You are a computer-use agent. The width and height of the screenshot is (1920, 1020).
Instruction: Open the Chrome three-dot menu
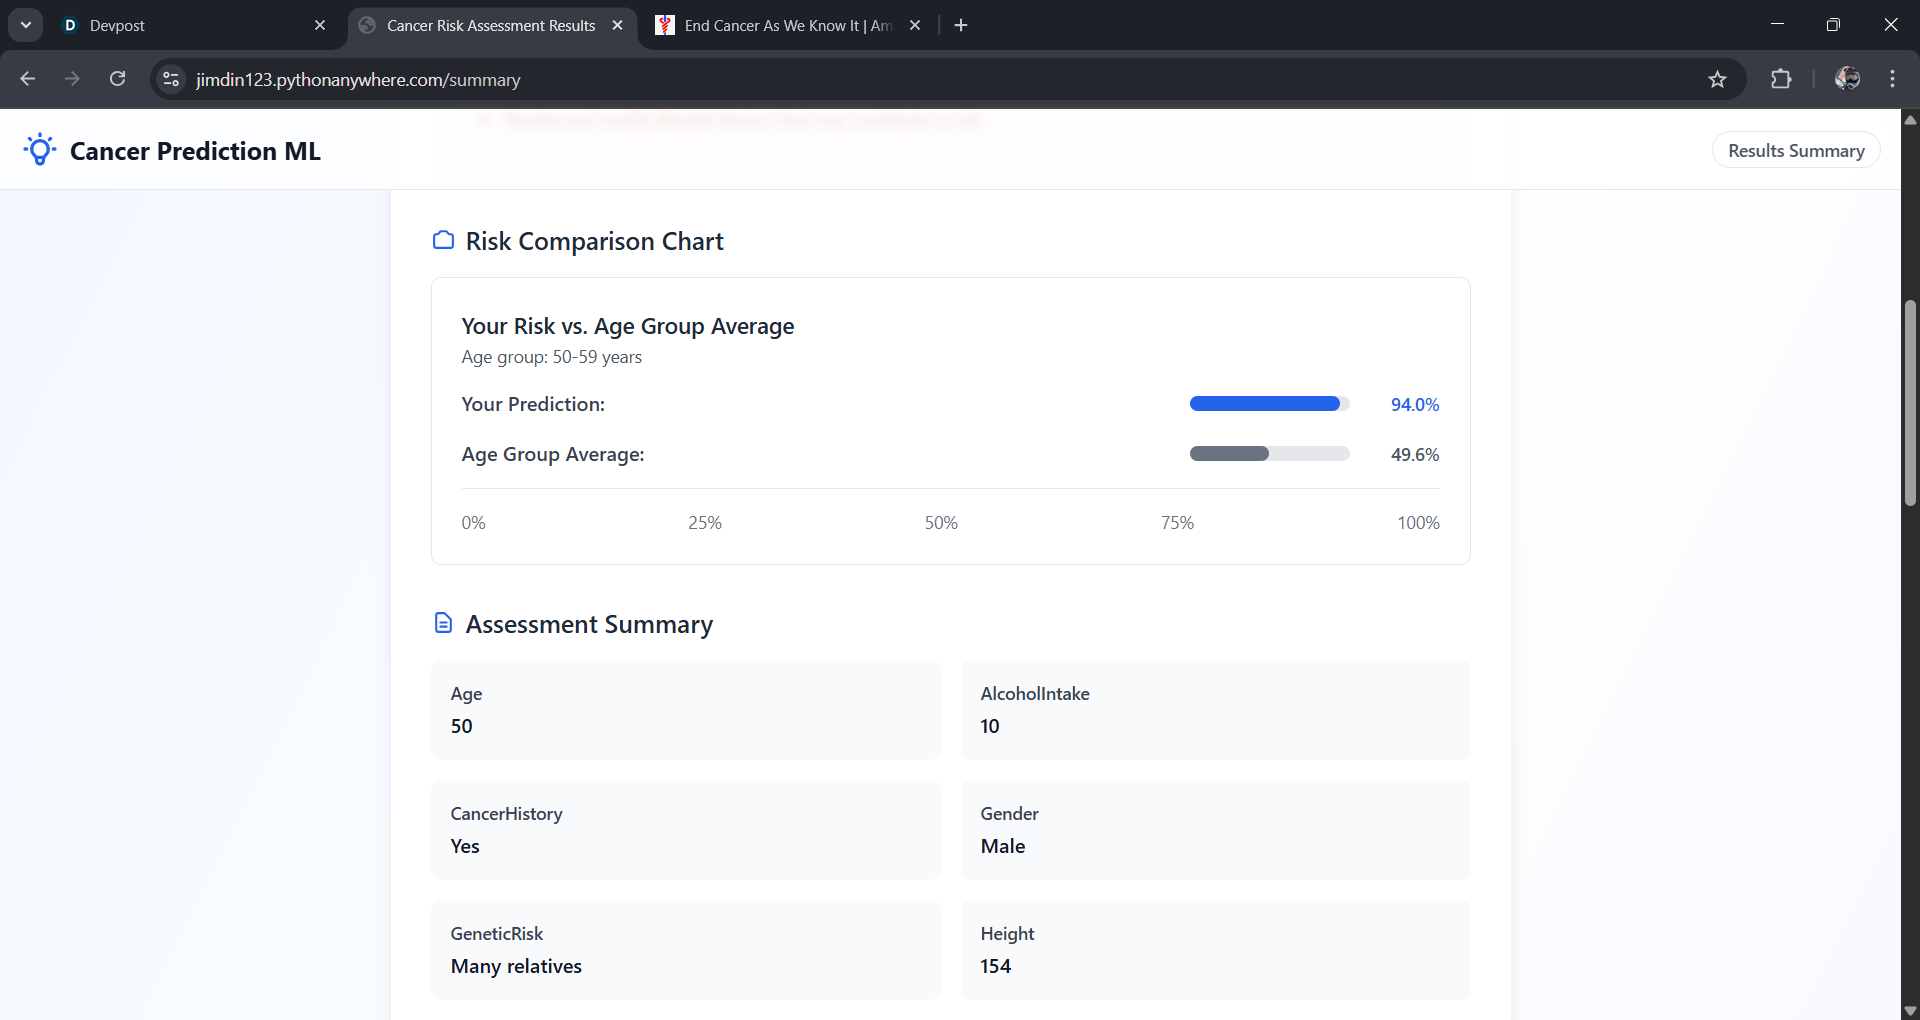click(1892, 79)
